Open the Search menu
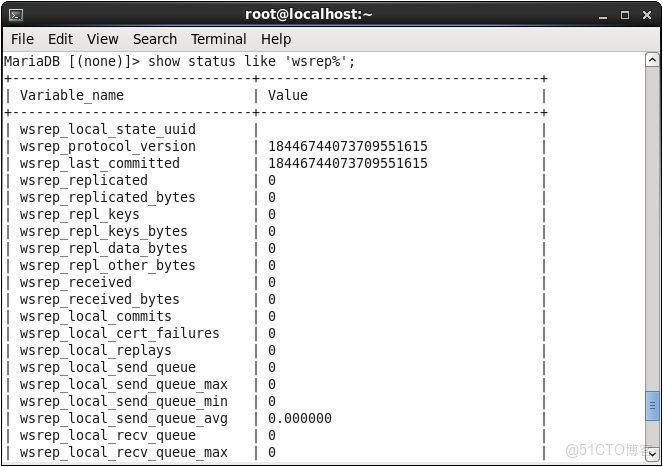Viewport: 663px width, 467px height. (x=155, y=39)
